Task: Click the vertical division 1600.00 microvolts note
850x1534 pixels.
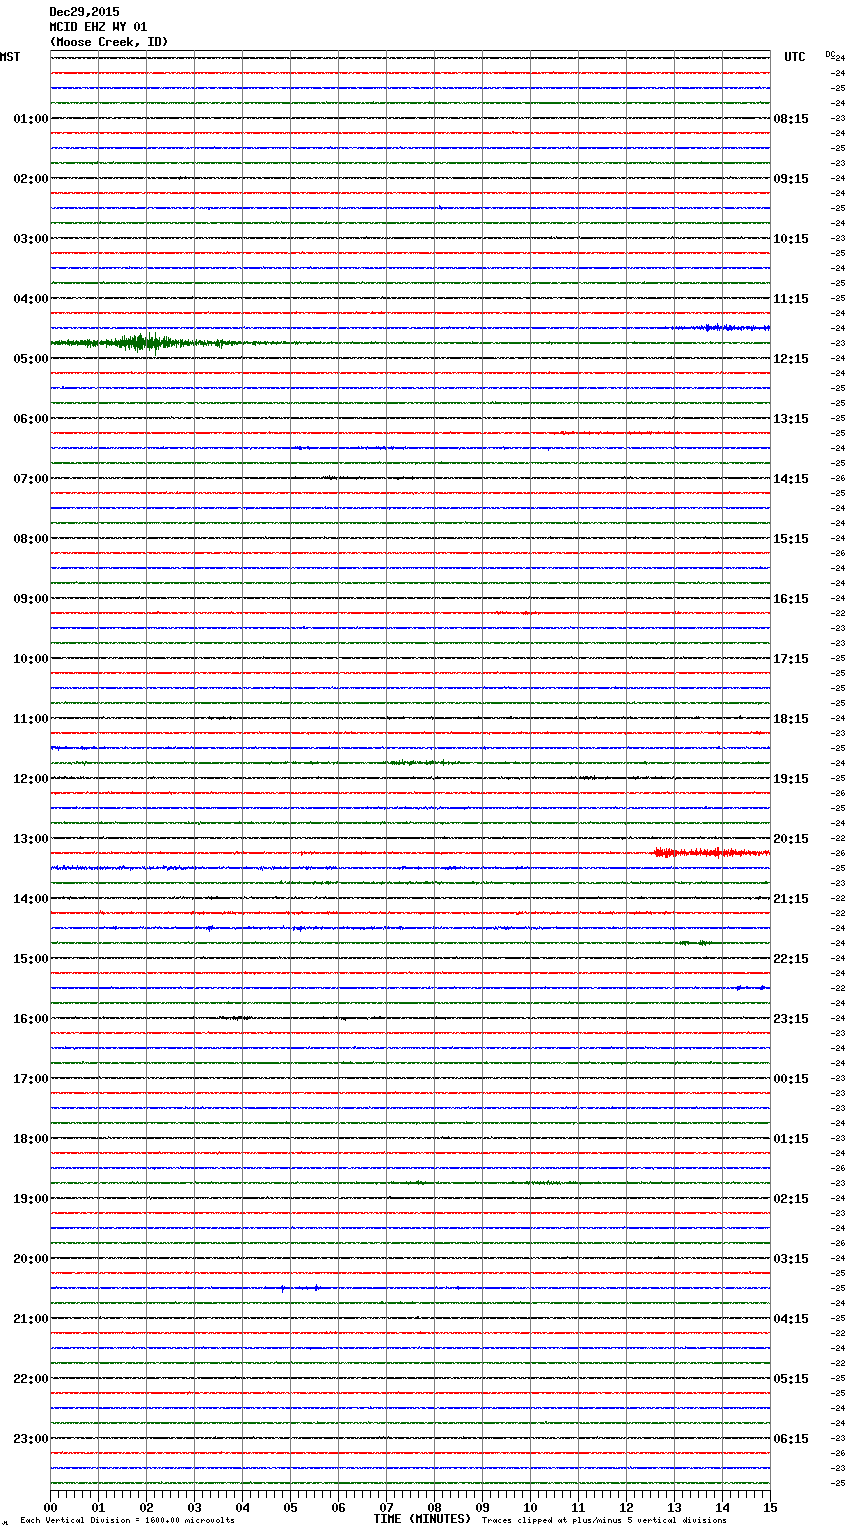Action: click(x=127, y=1520)
